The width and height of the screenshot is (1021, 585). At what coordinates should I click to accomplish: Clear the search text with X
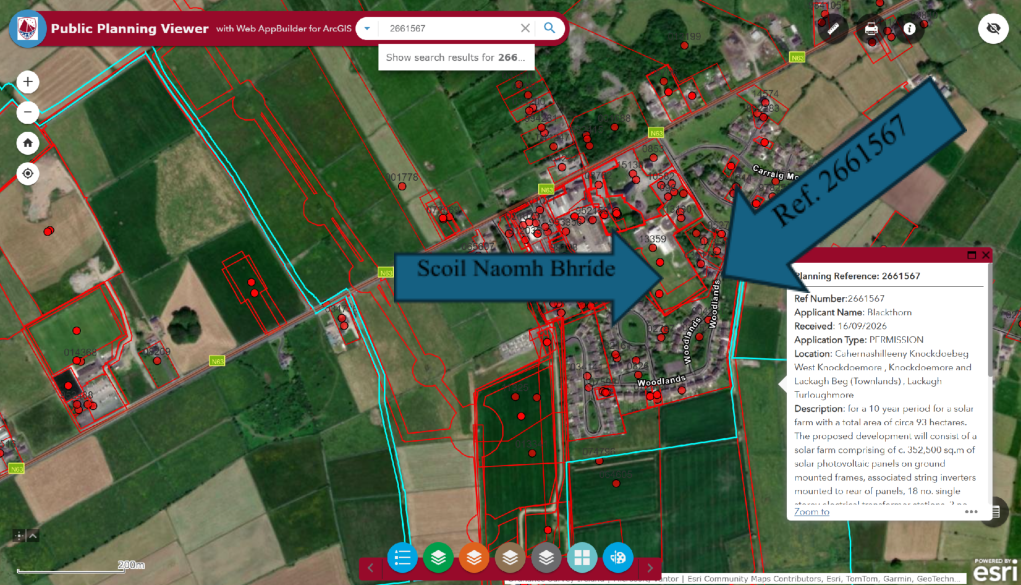point(525,29)
